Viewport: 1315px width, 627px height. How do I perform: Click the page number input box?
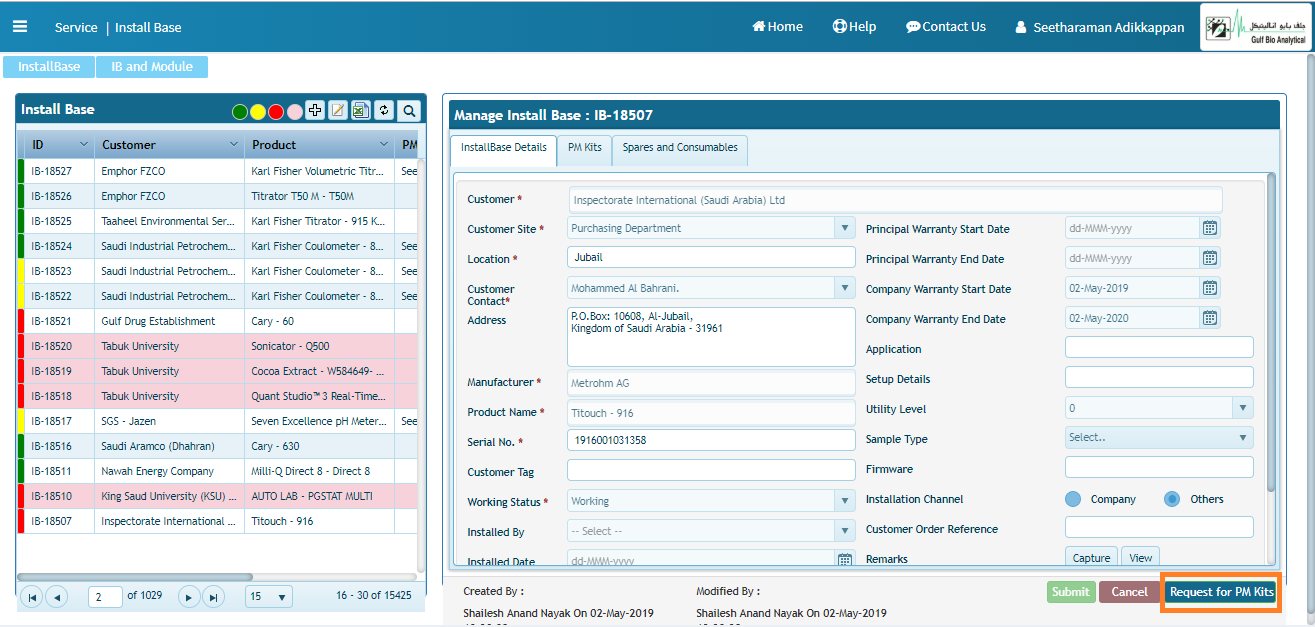(105, 597)
